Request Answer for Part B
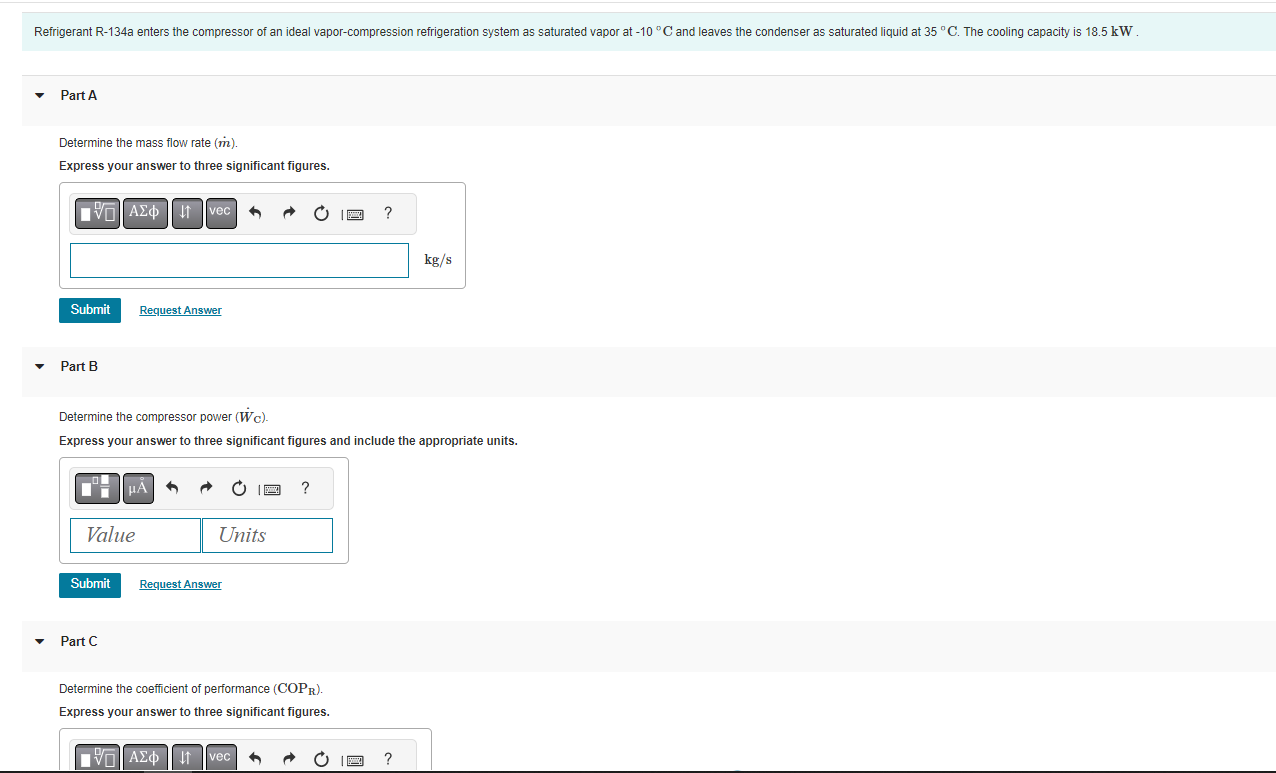Image resolution: width=1276 pixels, height=773 pixels. (180, 584)
